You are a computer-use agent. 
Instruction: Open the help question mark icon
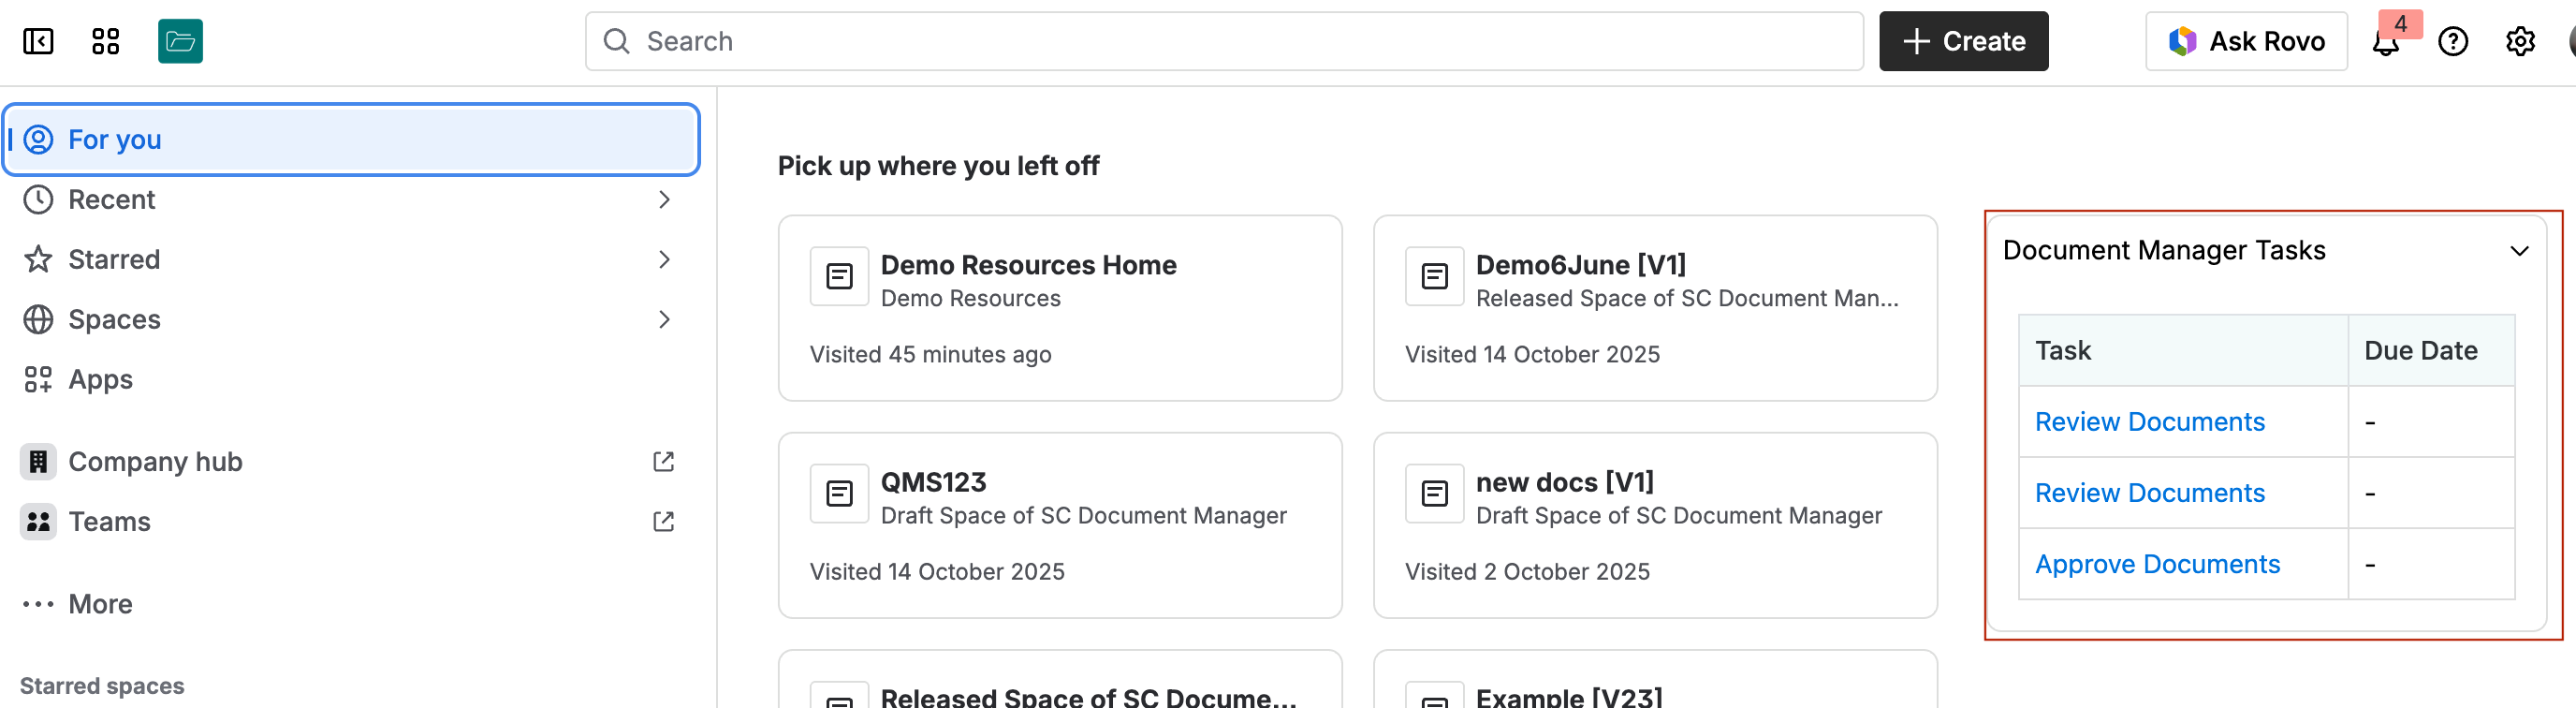click(2453, 41)
